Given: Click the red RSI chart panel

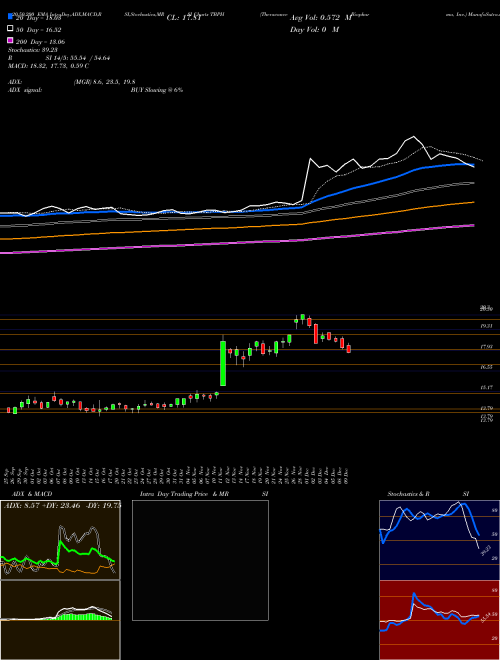Looking at the screenshot, I should click(440, 620).
